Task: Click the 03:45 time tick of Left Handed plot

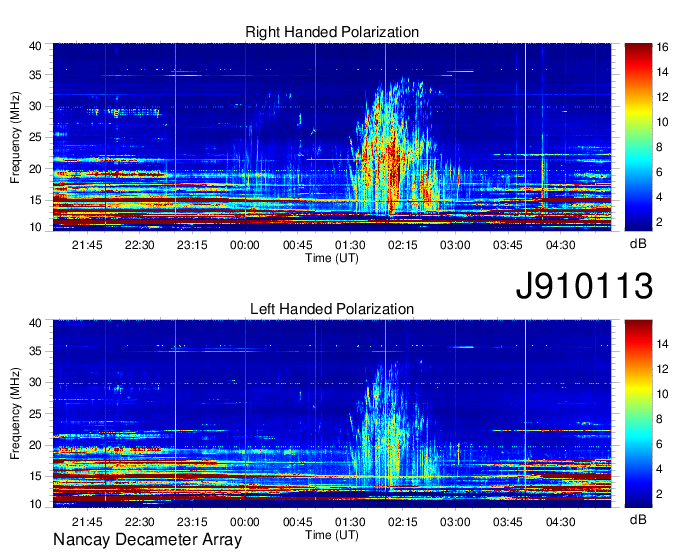Action: [508, 522]
